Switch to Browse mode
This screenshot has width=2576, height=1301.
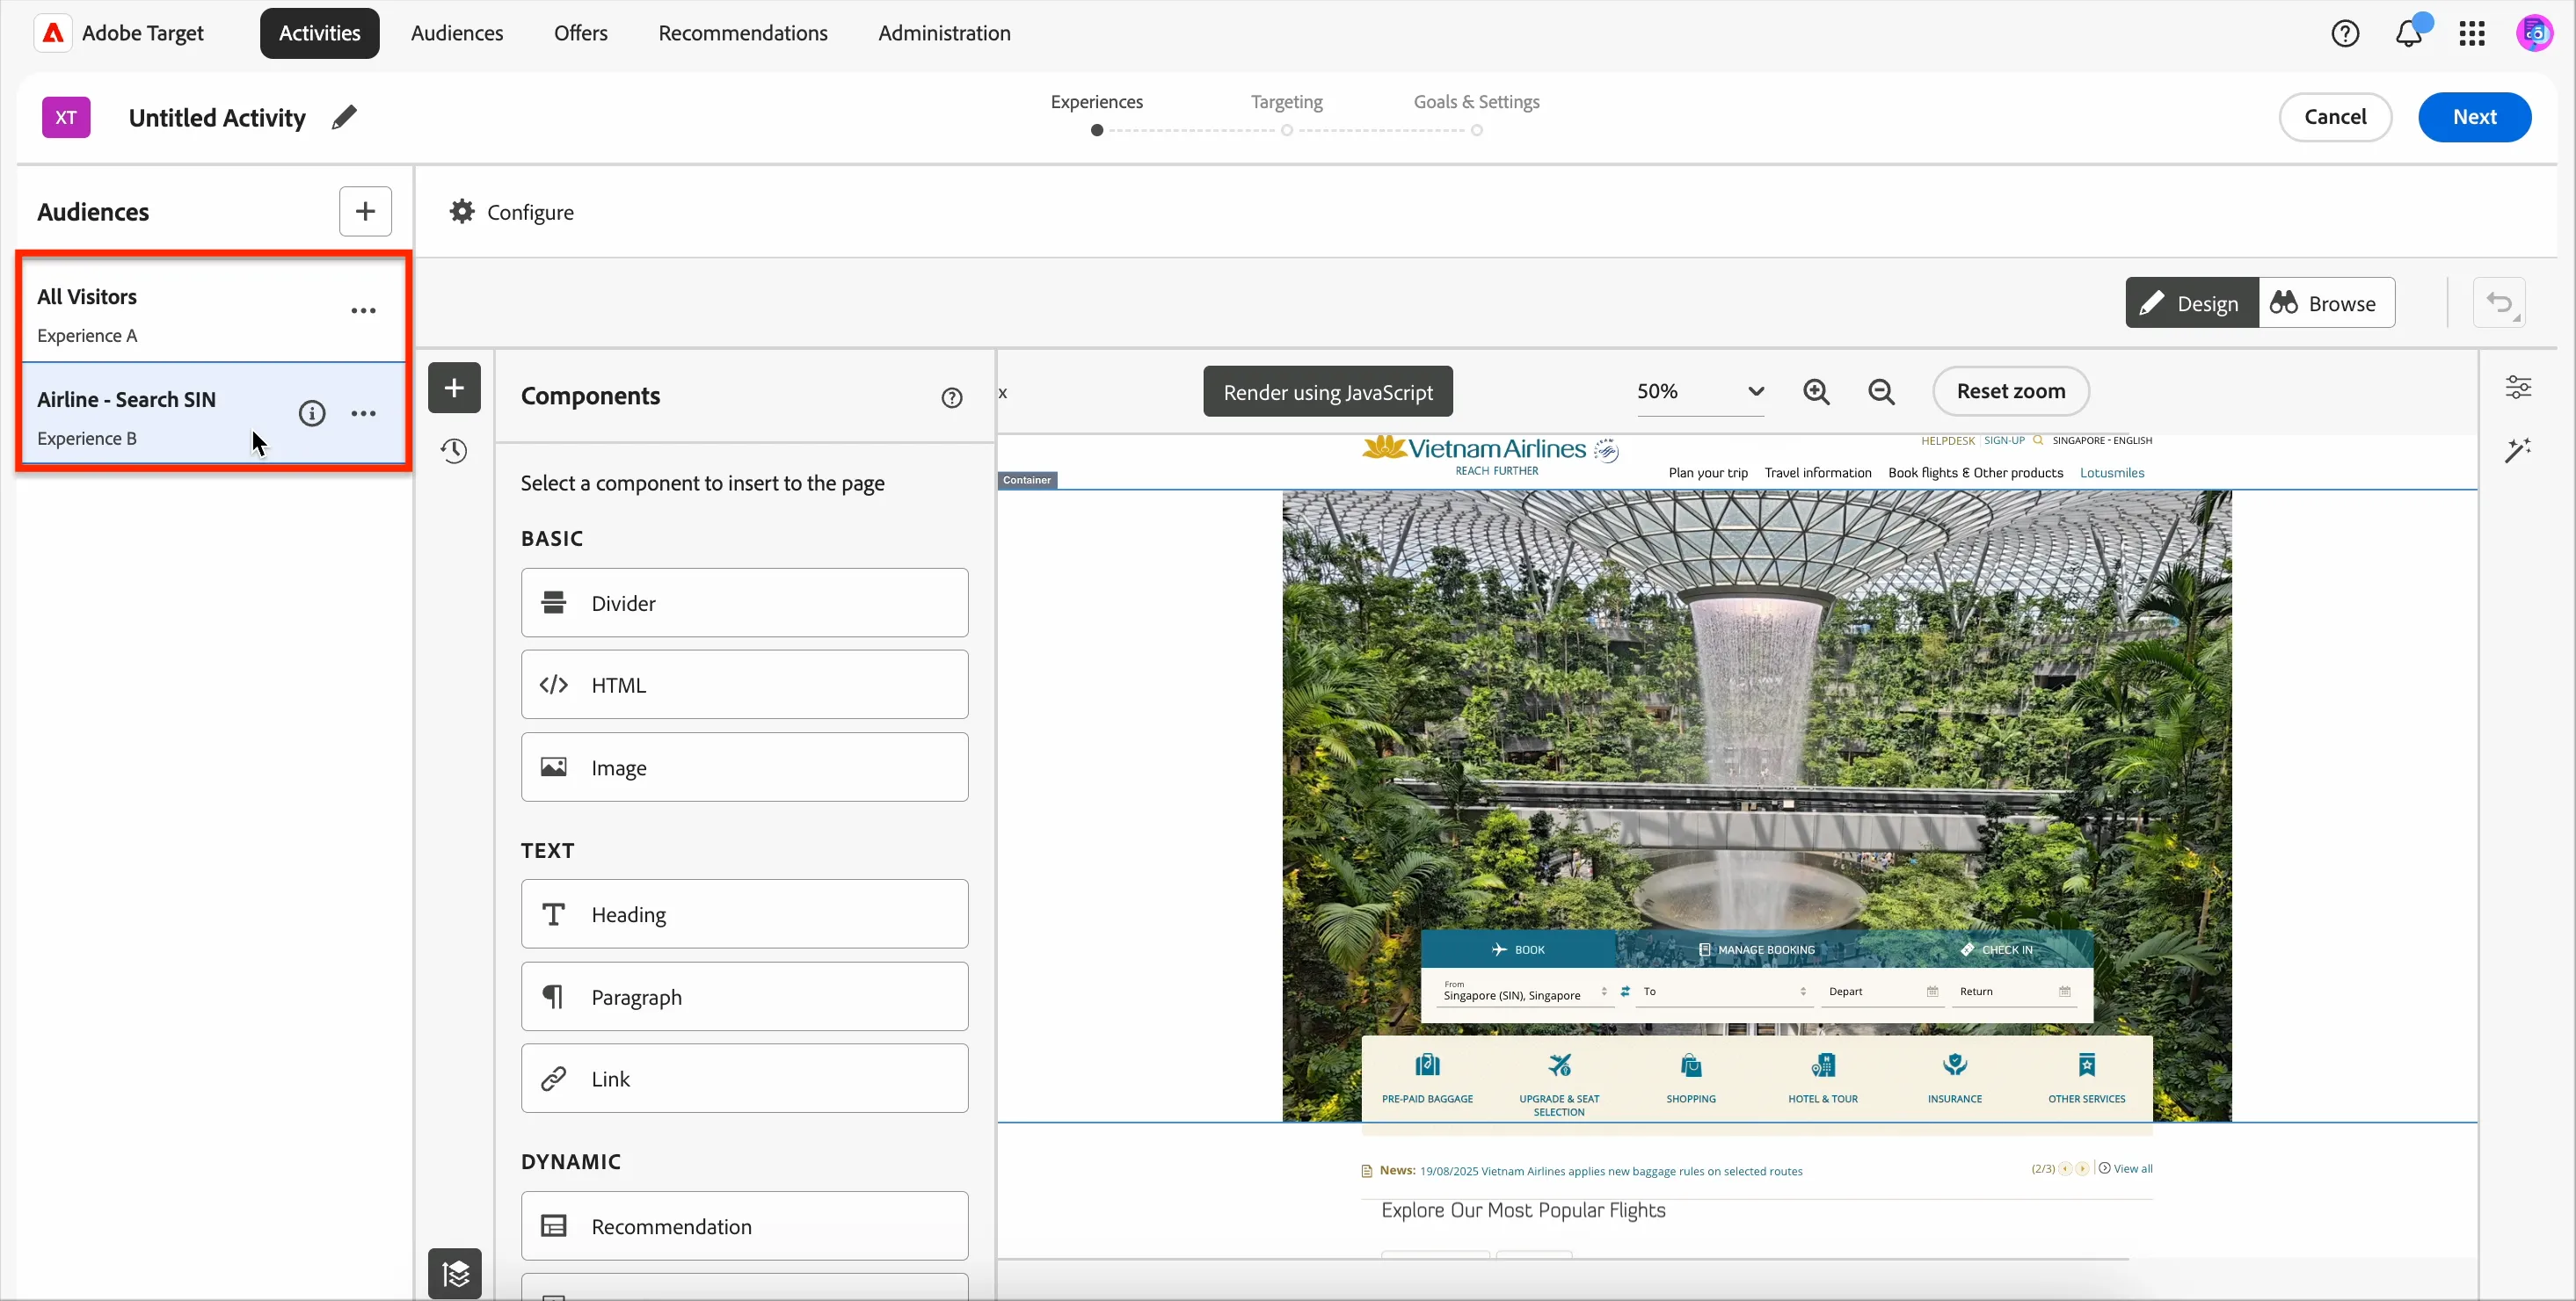coord(2326,303)
